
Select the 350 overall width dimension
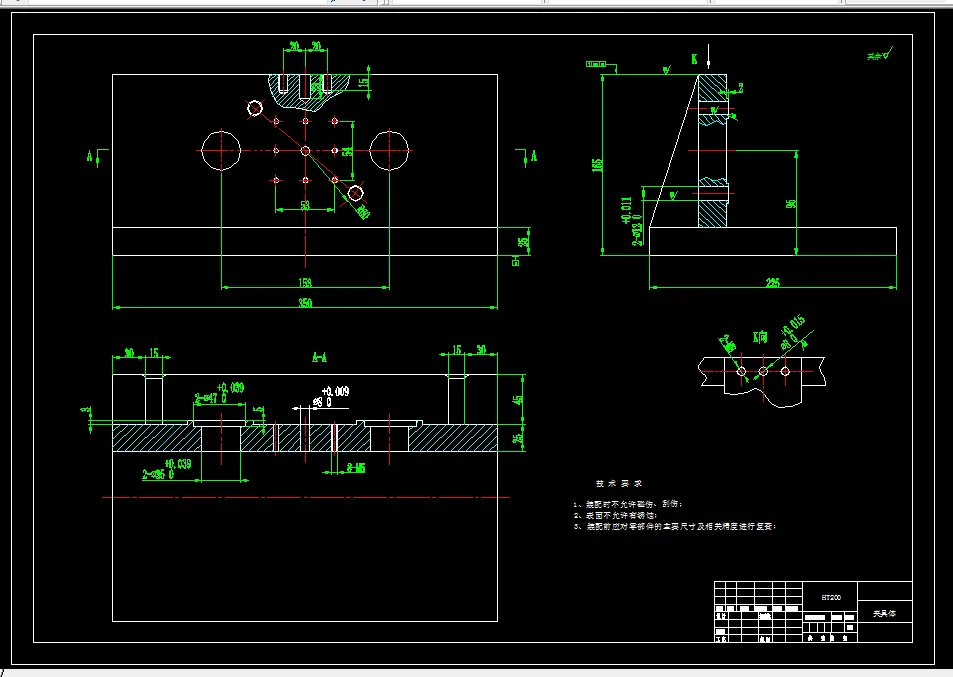pos(305,303)
